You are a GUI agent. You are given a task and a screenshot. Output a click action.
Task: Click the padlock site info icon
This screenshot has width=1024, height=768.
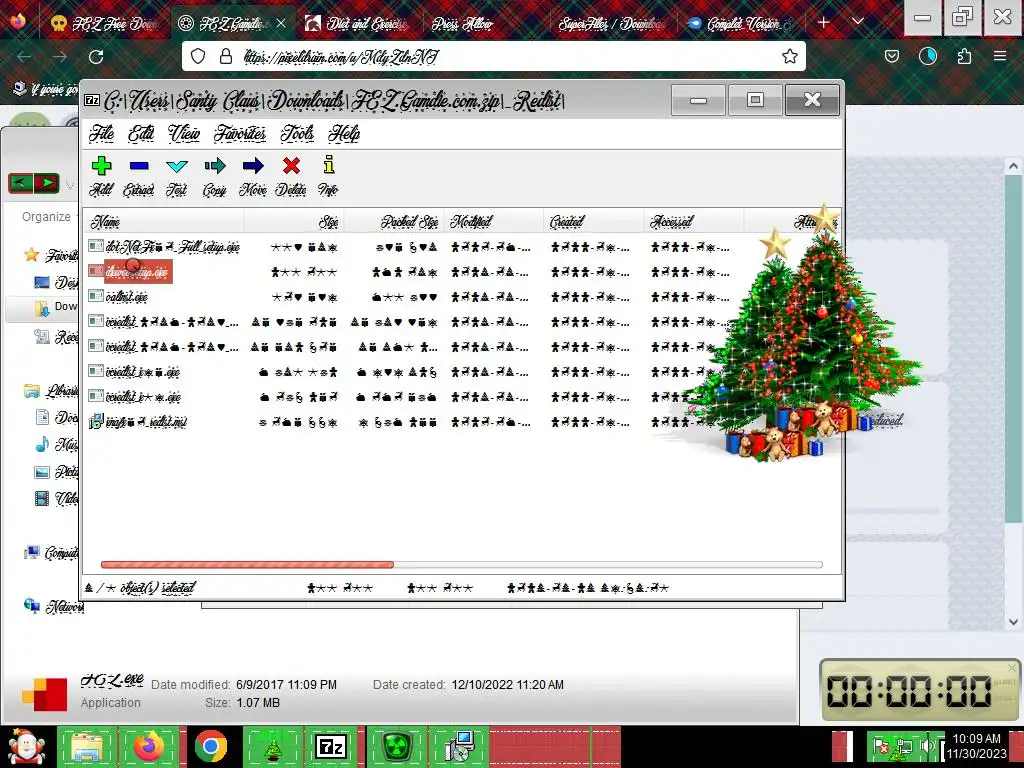[226, 56]
